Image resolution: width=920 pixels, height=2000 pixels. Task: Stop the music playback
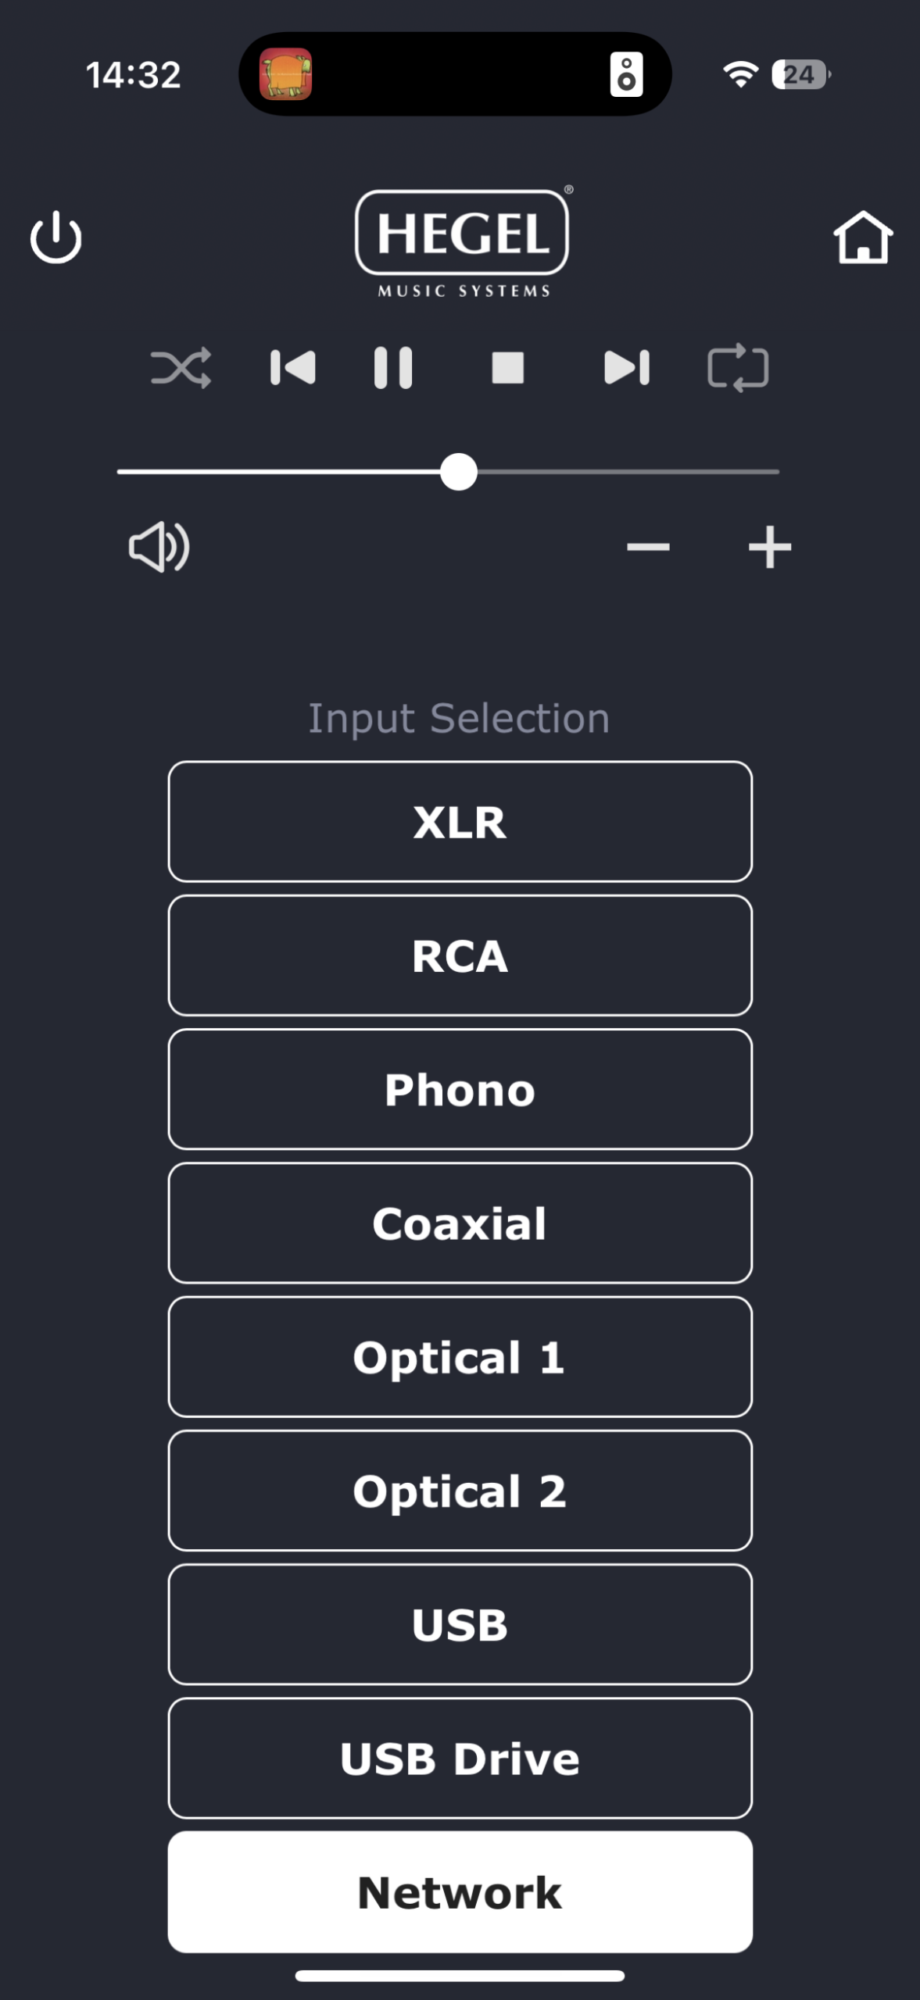coord(508,368)
